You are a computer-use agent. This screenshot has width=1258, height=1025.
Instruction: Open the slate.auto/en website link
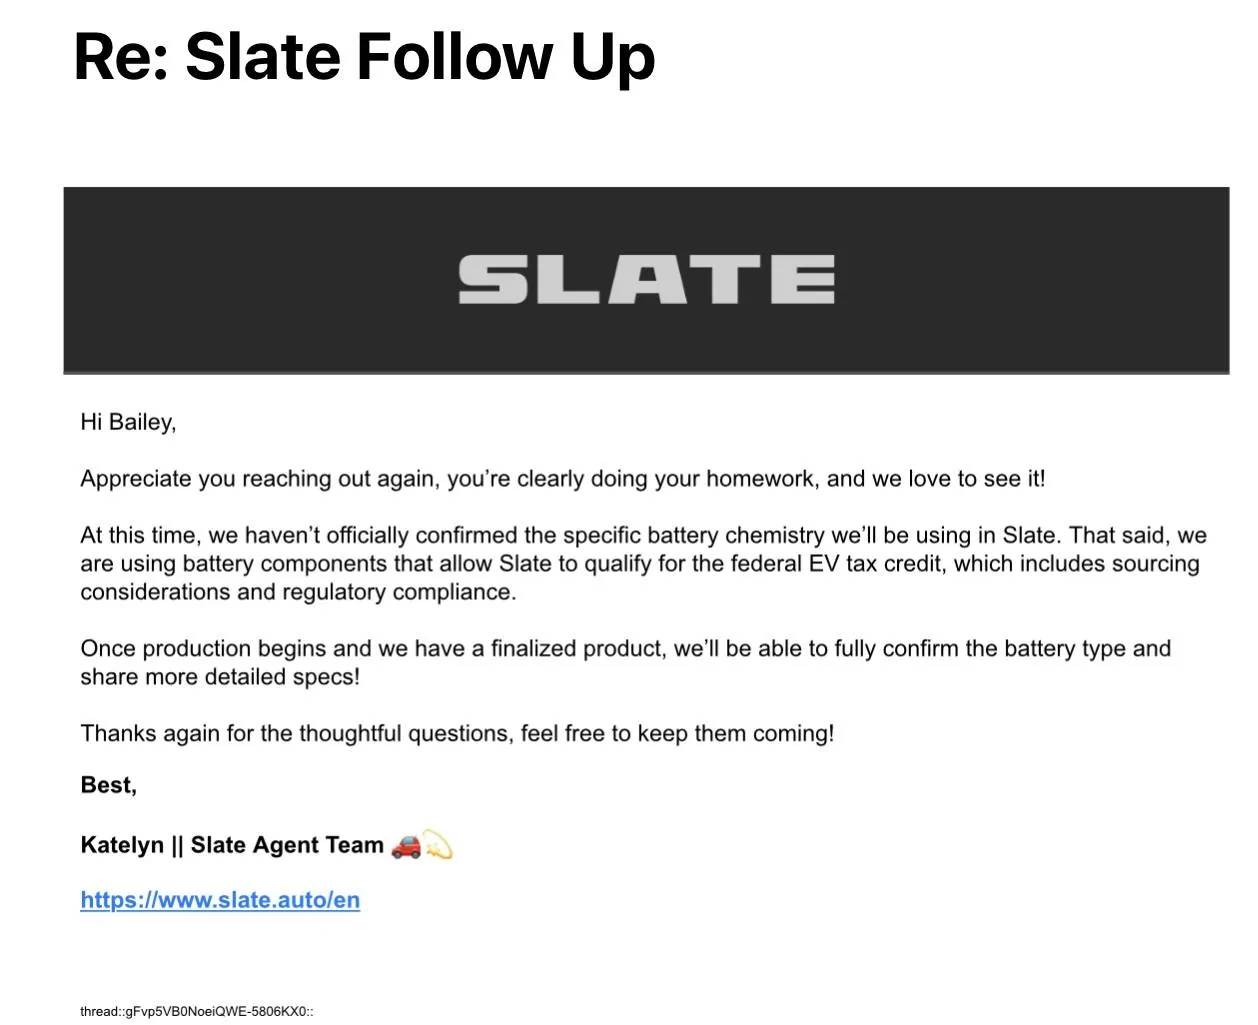pyautogui.click(x=220, y=900)
